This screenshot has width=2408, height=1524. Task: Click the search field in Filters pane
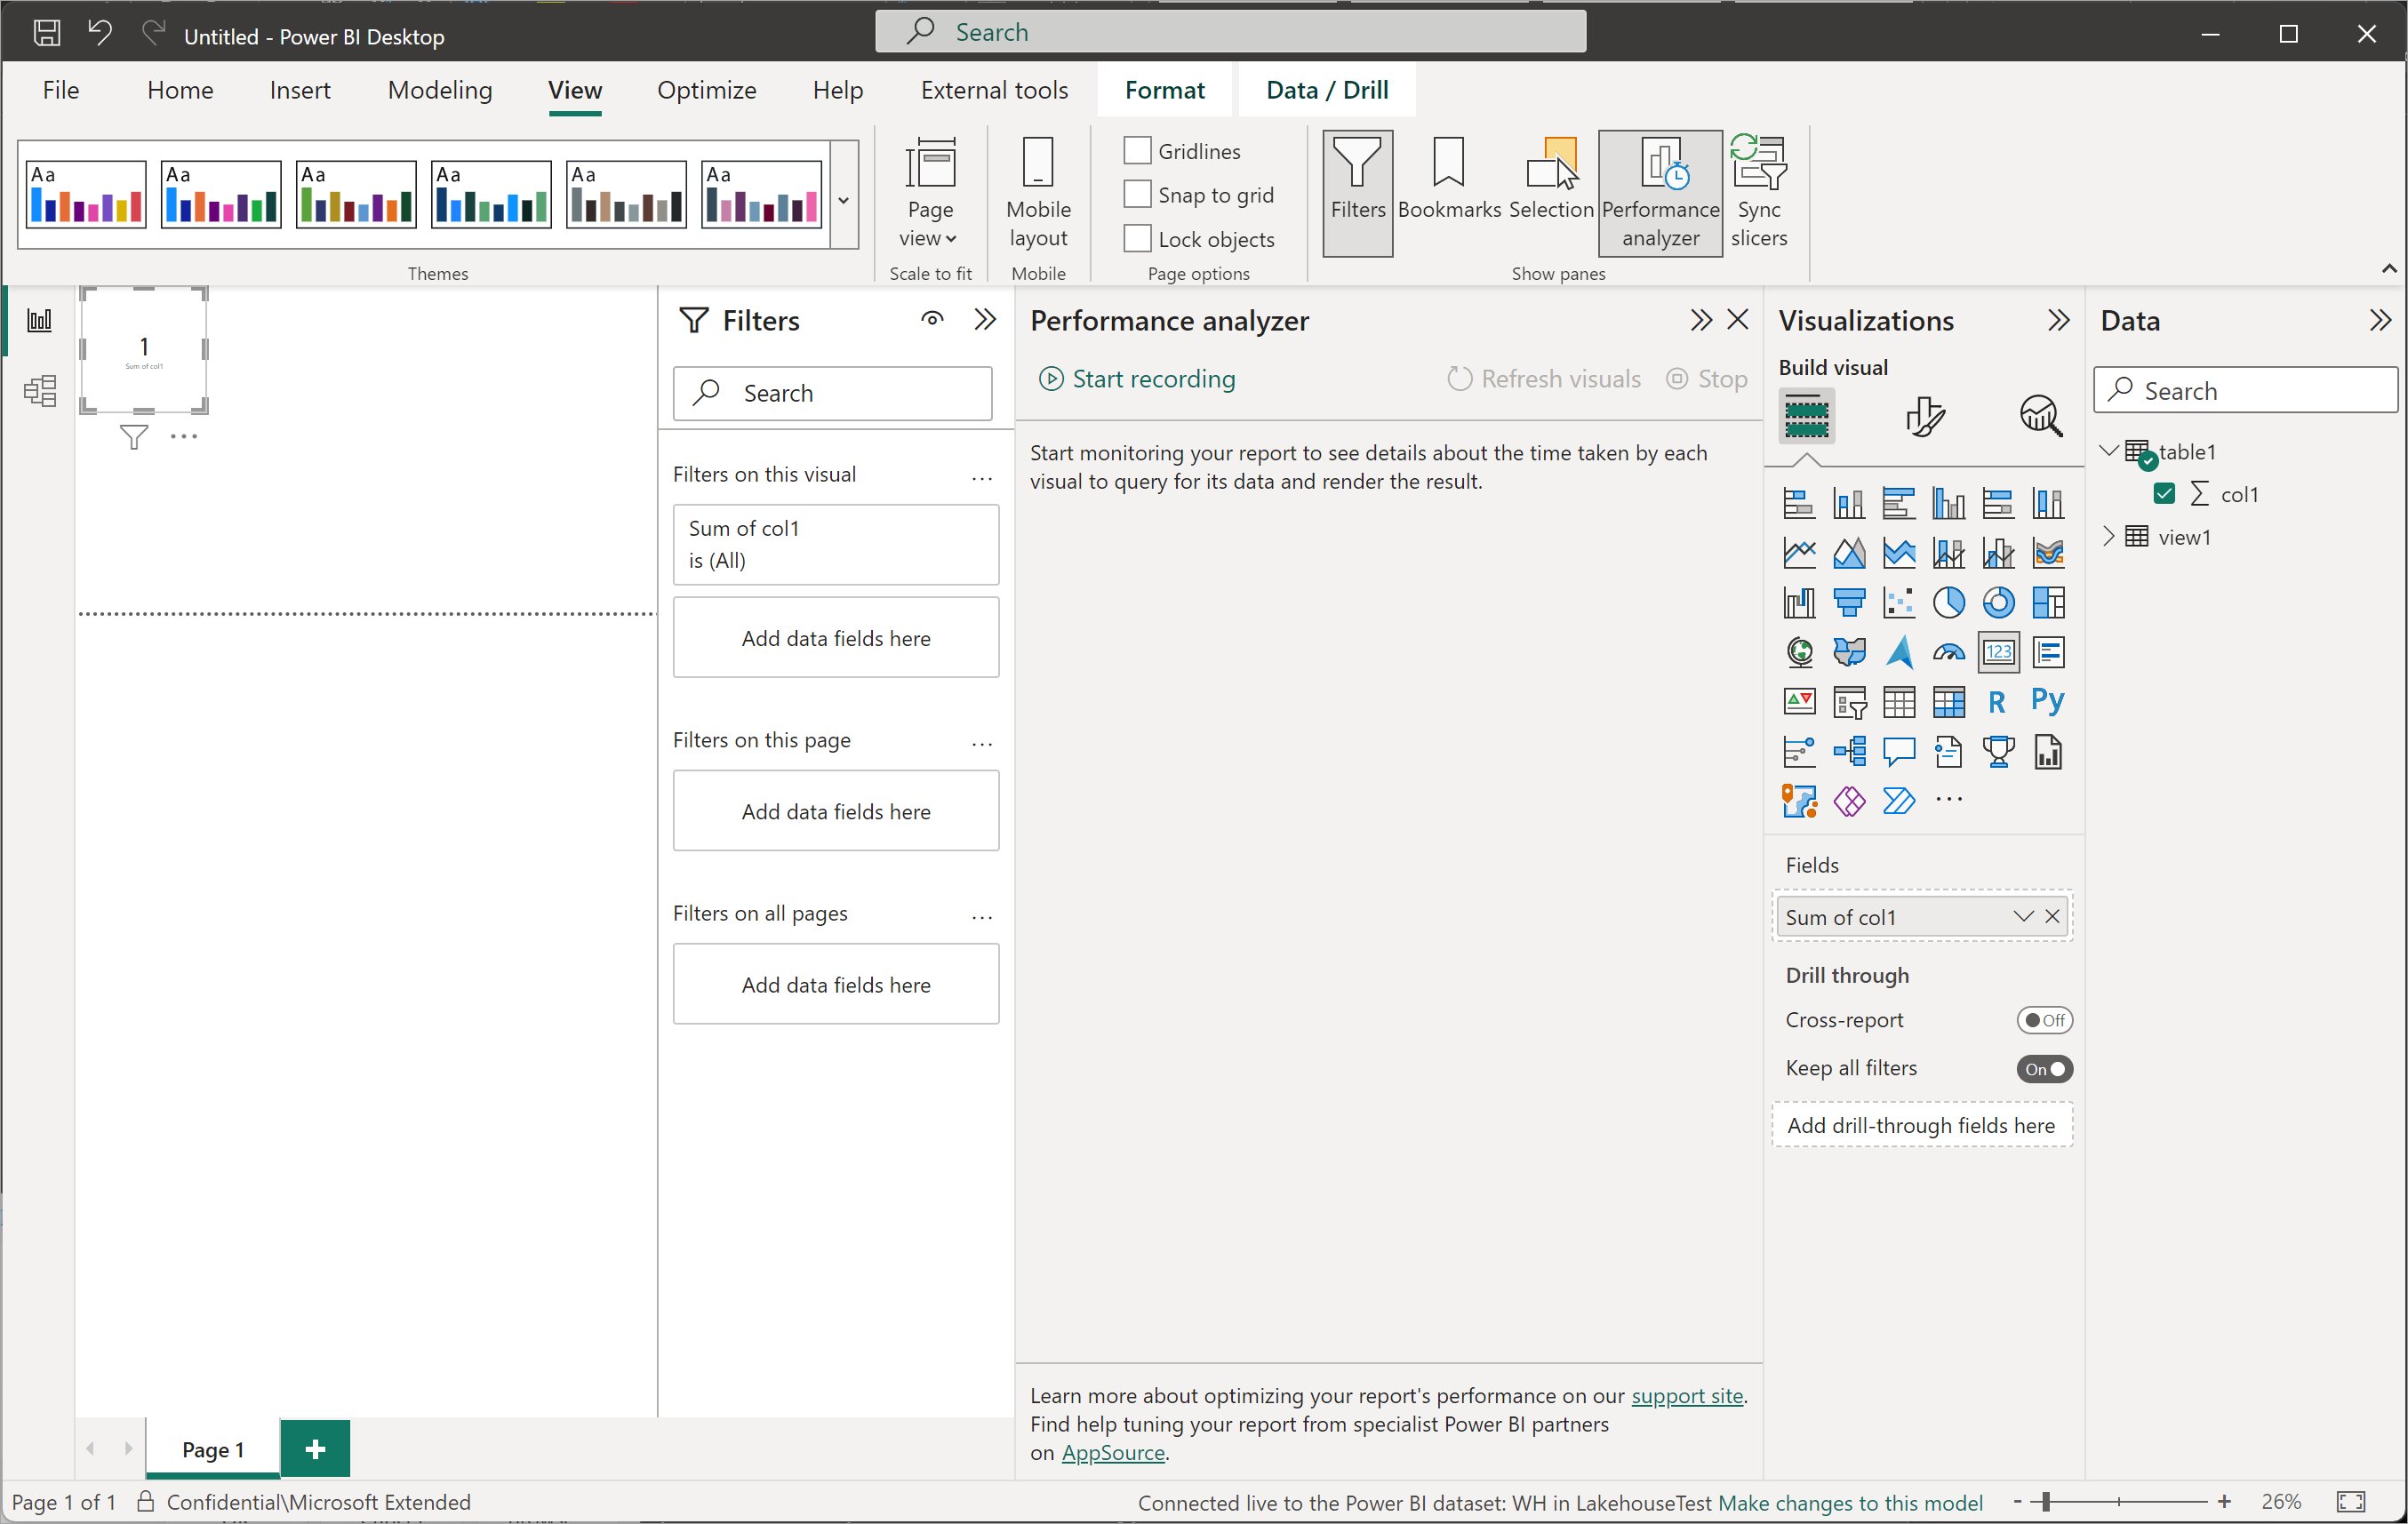click(836, 391)
